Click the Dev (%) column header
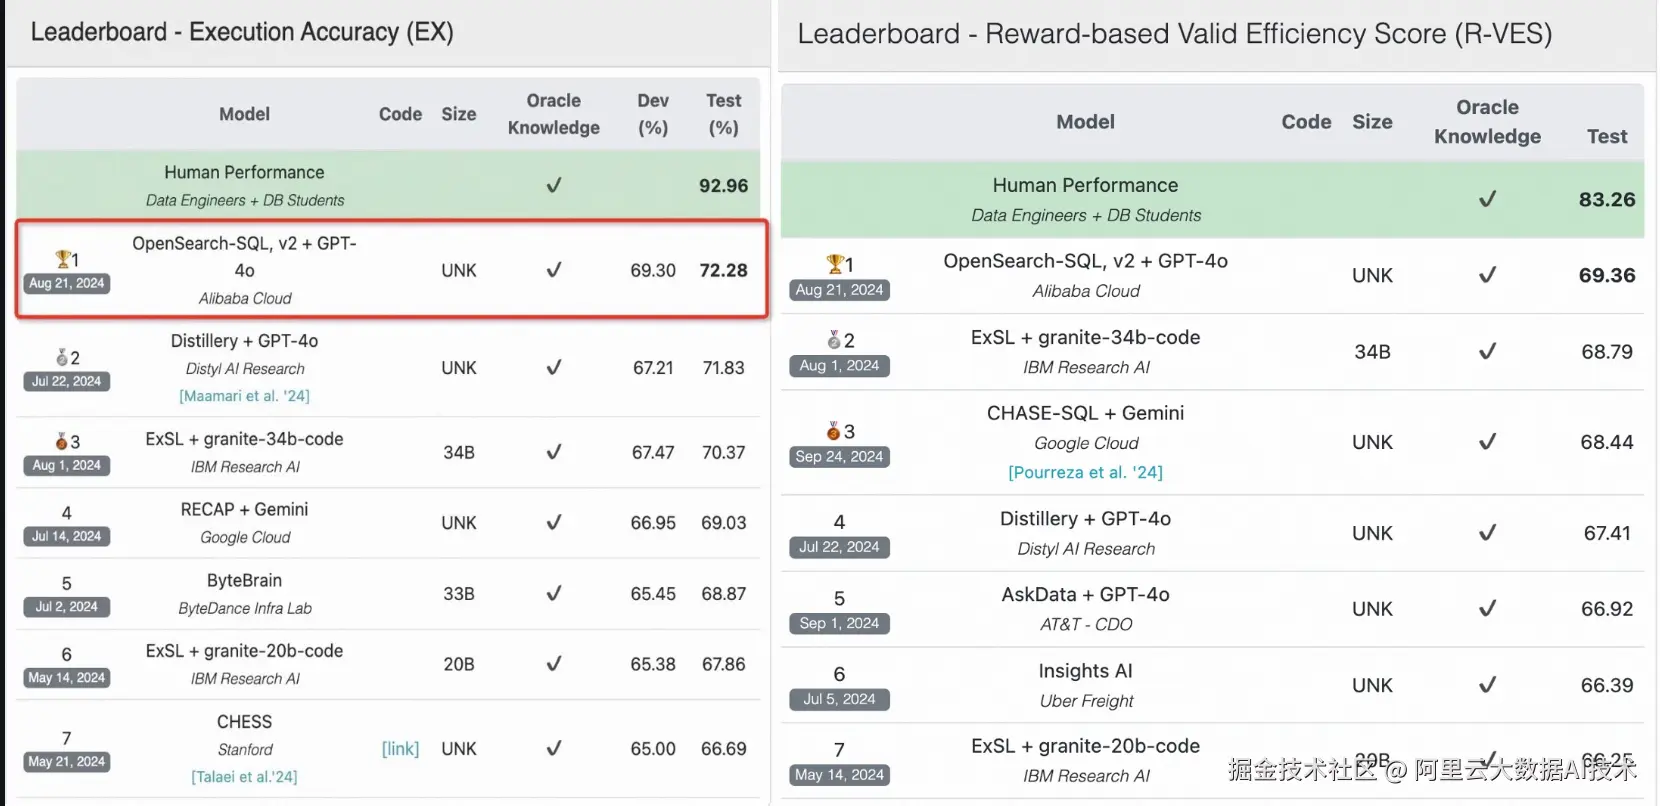Image resolution: width=1660 pixels, height=806 pixels. (653, 114)
